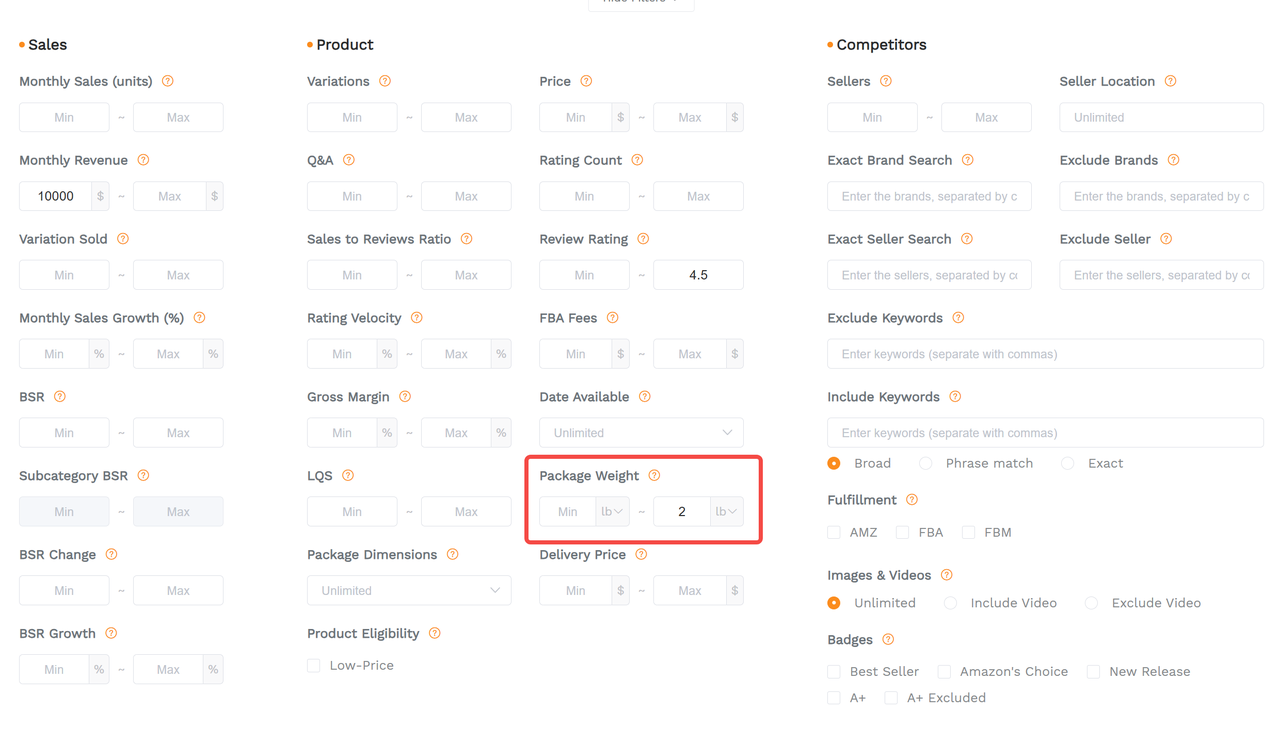Viewport: 1280px width, 729px height.
Task: Expand the Date Available dropdown
Action: (641, 433)
